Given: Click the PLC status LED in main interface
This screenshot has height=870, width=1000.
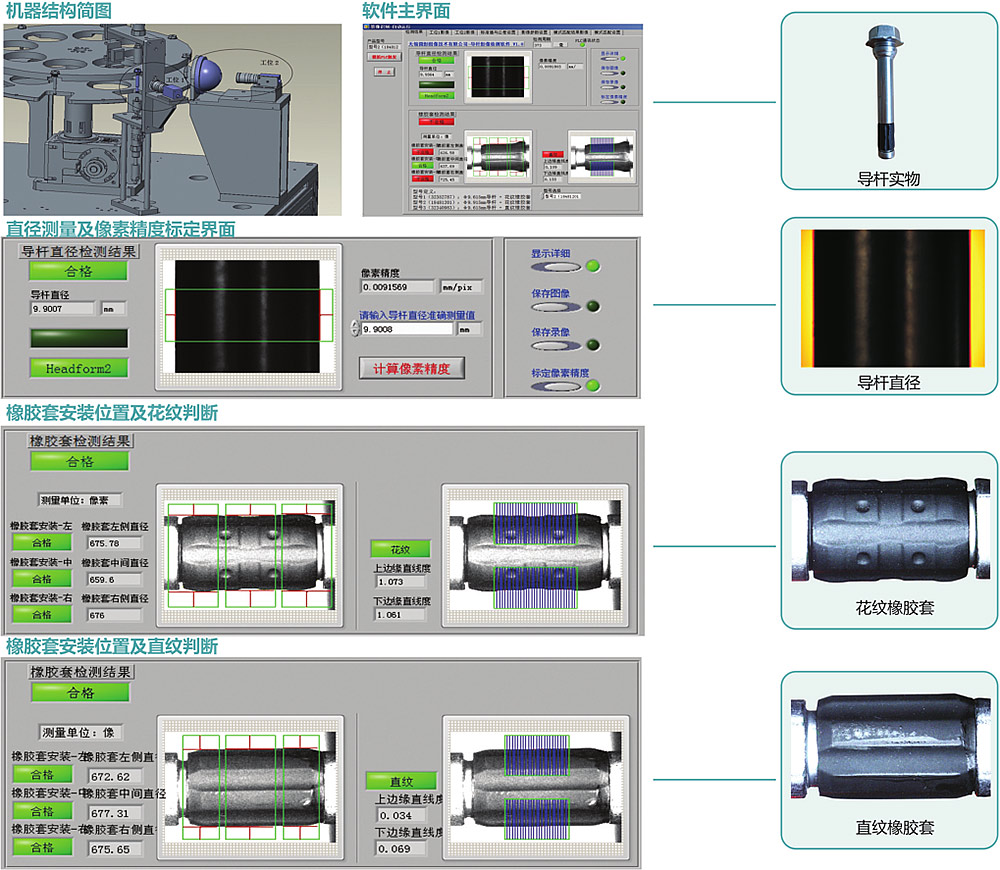Looking at the screenshot, I should click(x=582, y=44).
